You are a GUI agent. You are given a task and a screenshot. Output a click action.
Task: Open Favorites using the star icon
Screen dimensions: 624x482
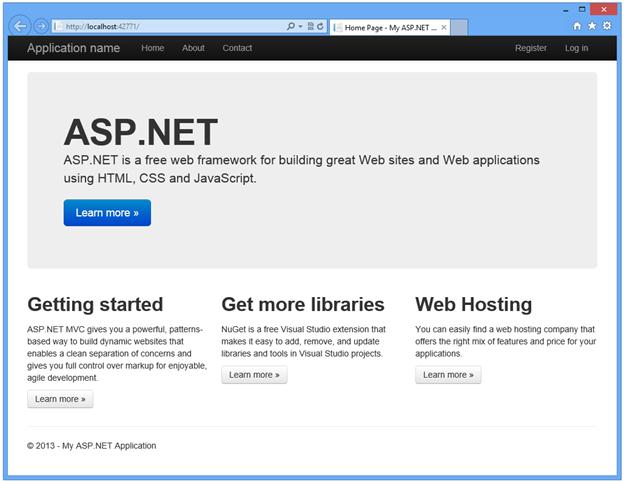click(x=592, y=26)
